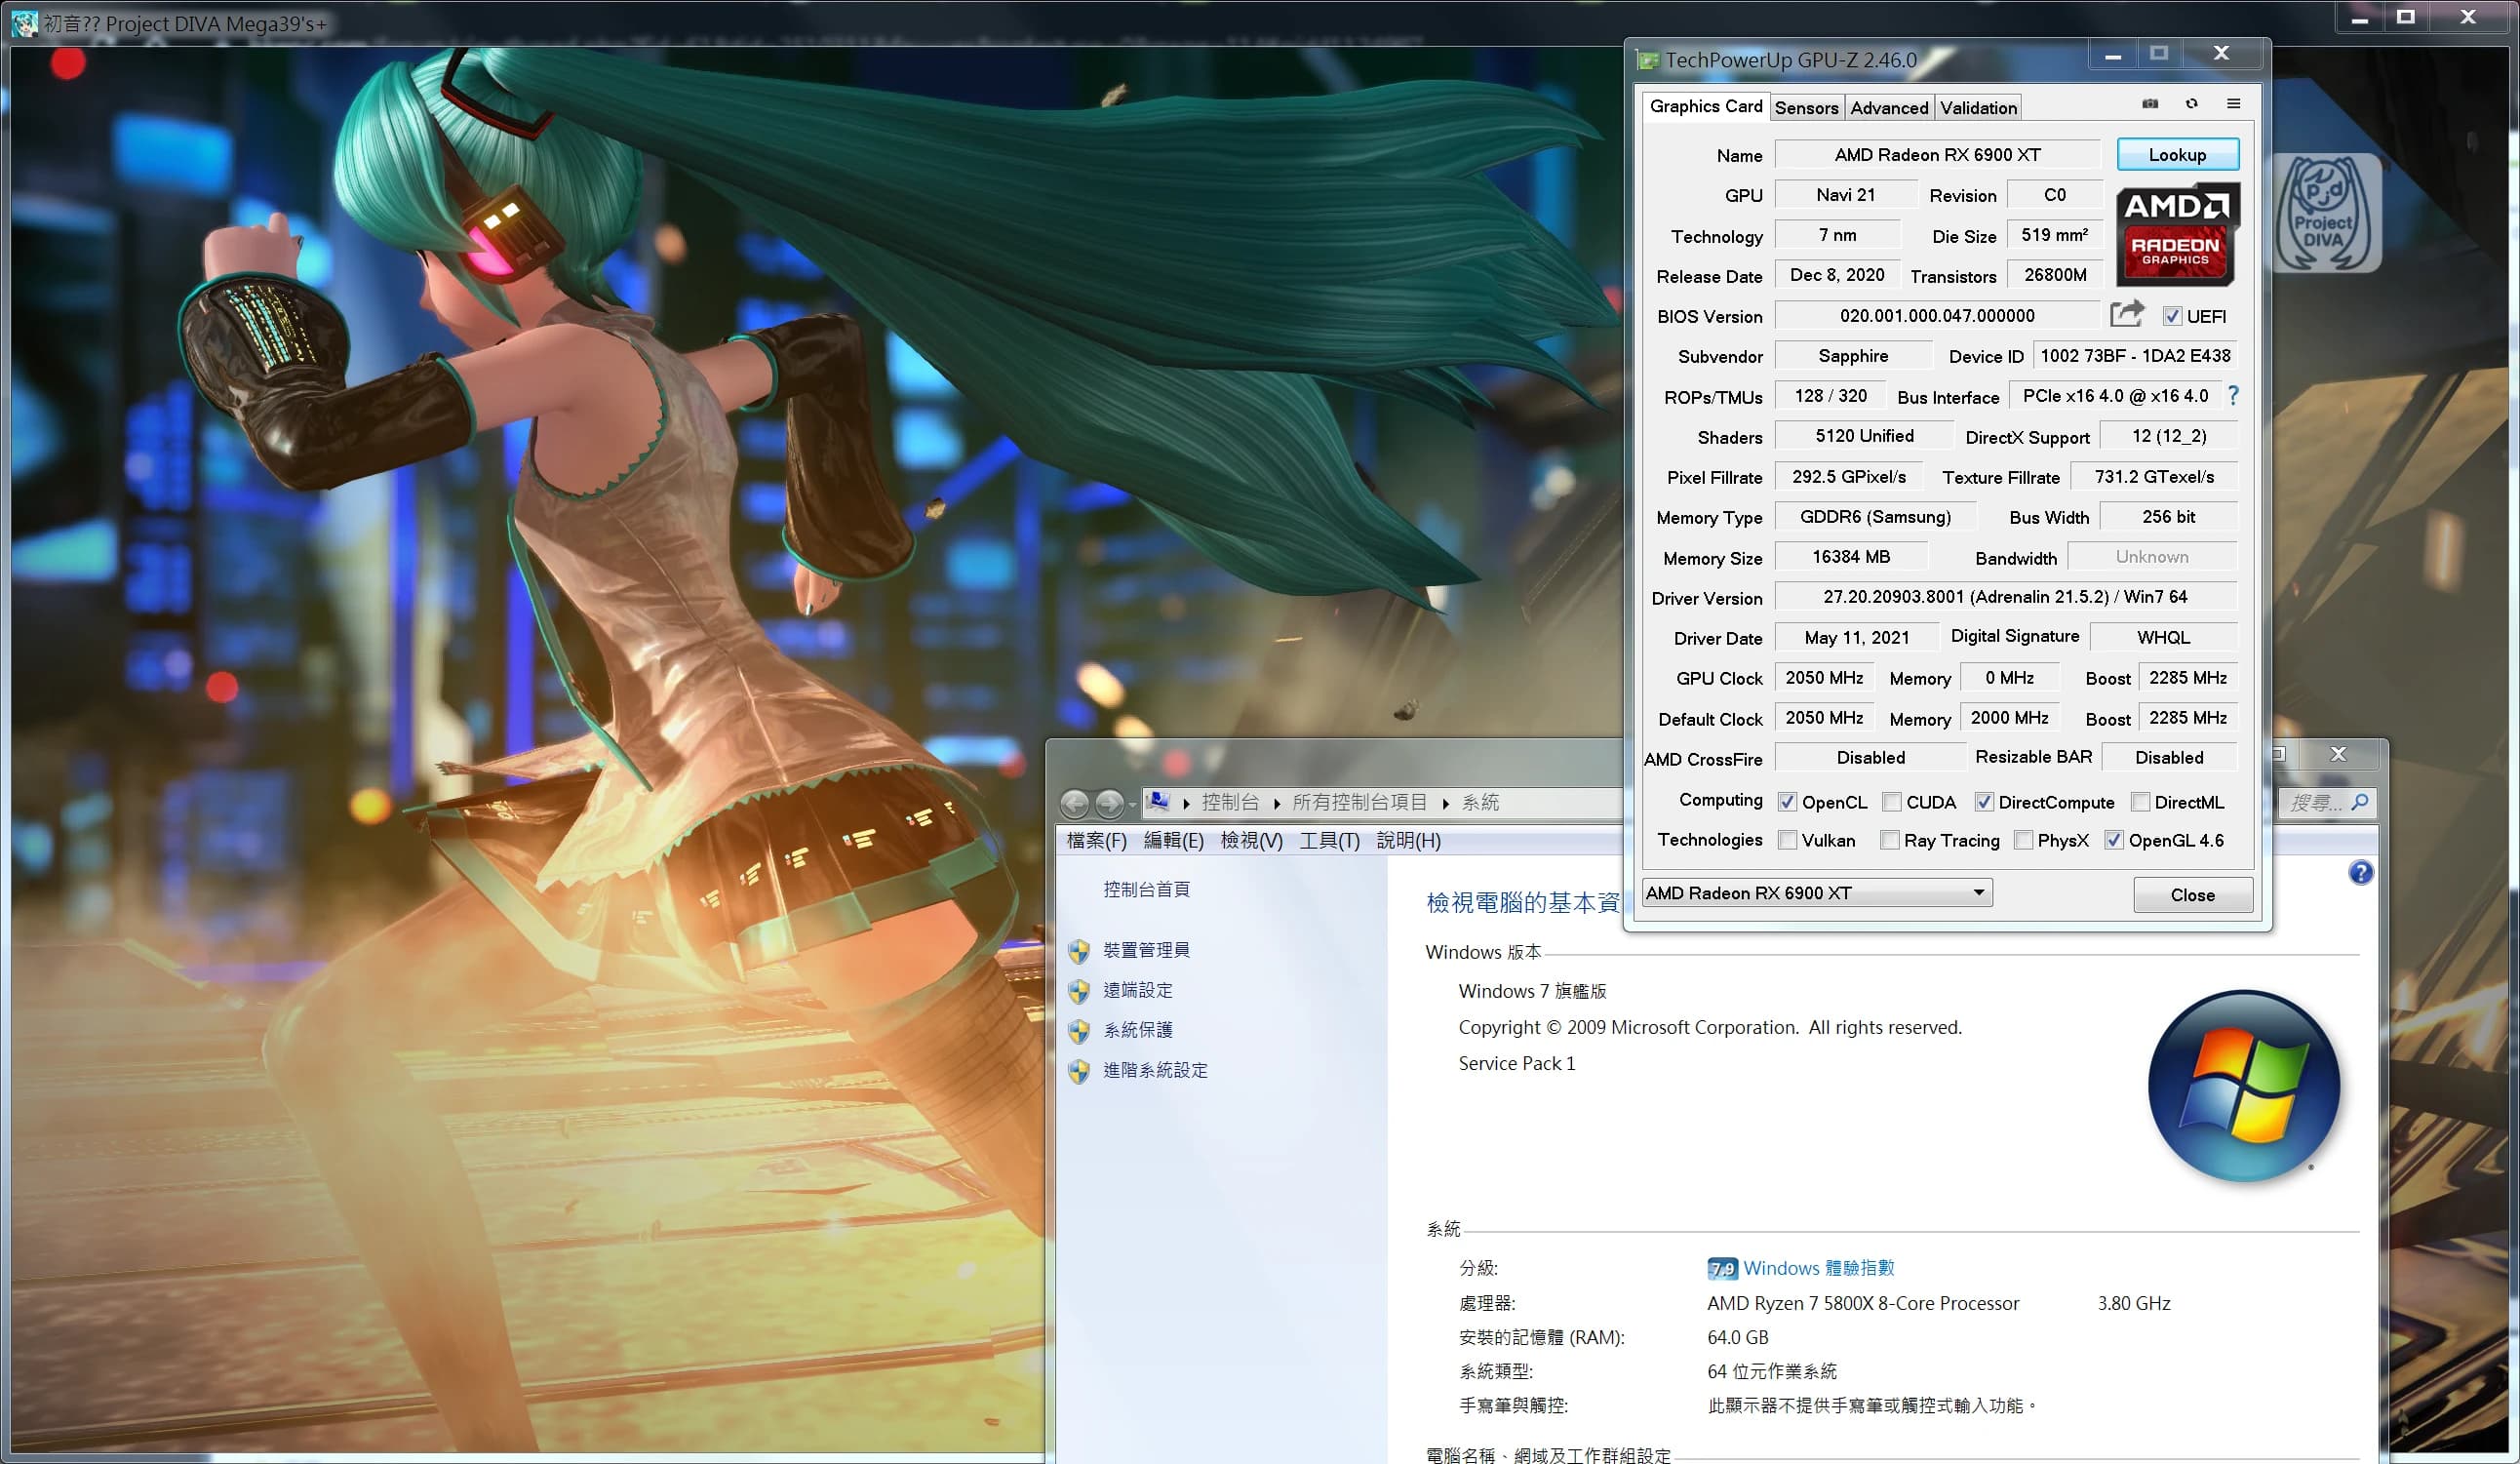Click the search magnifier icon in System window
Screen dimensions: 2520x1464
click(2360, 802)
